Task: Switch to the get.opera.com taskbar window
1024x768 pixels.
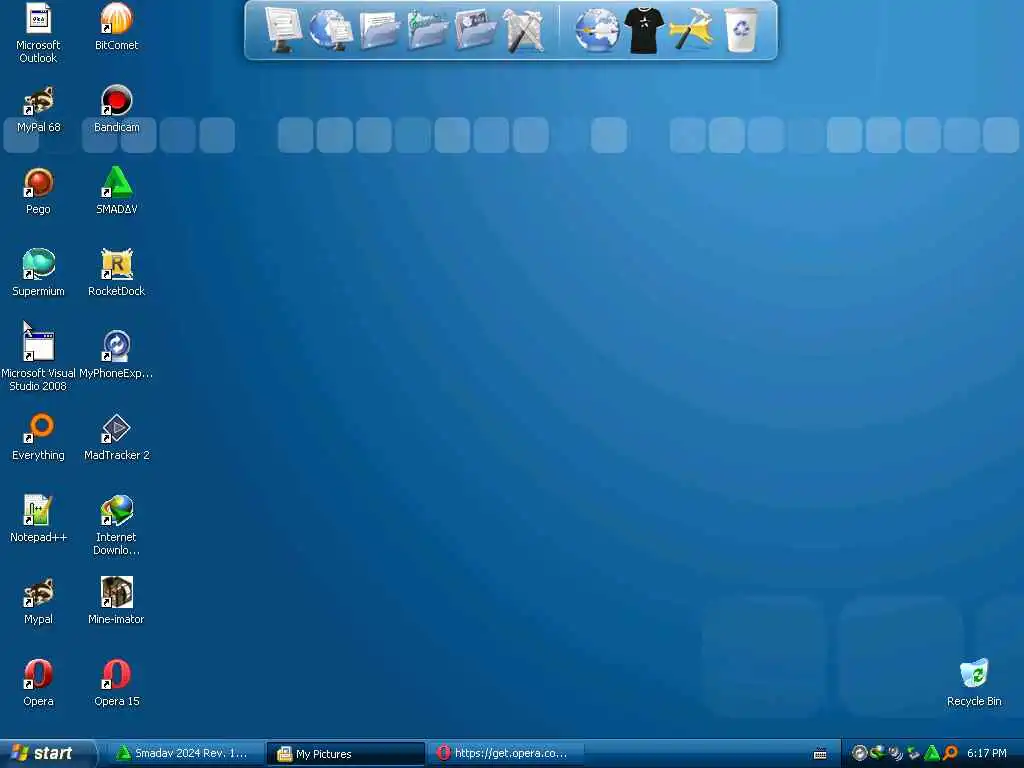Action: (506, 753)
